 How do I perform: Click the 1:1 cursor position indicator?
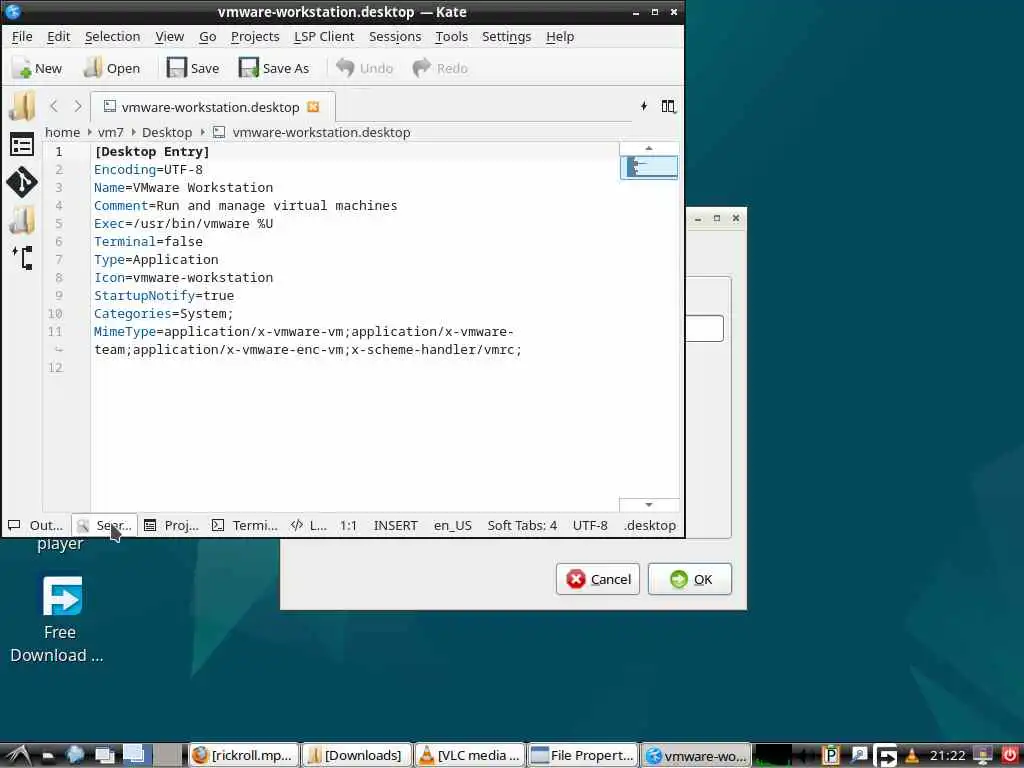click(x=348, y=525)
